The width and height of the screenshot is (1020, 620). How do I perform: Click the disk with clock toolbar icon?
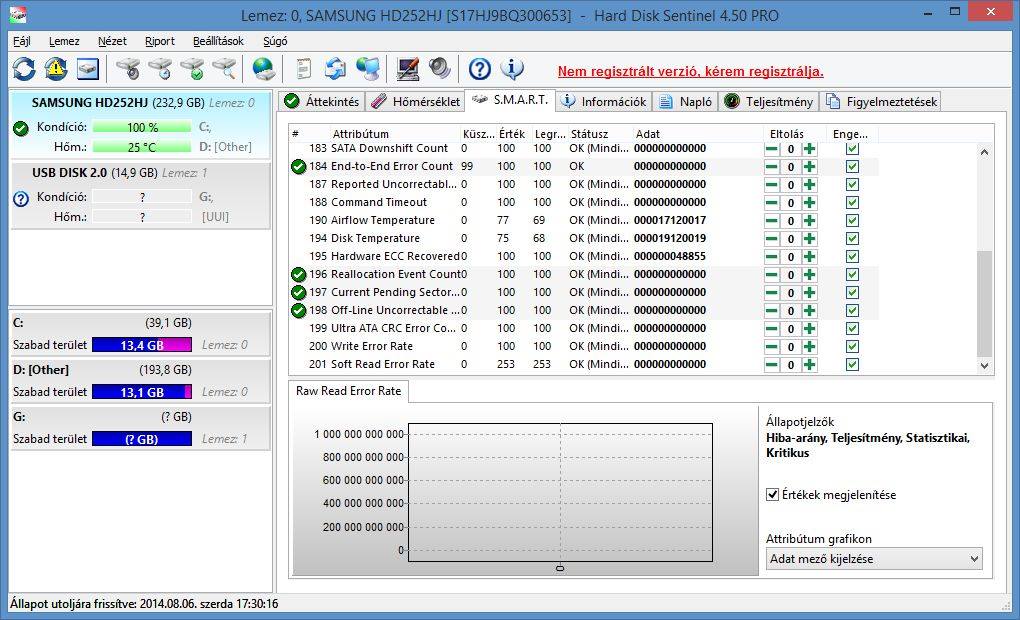(160, 69)
